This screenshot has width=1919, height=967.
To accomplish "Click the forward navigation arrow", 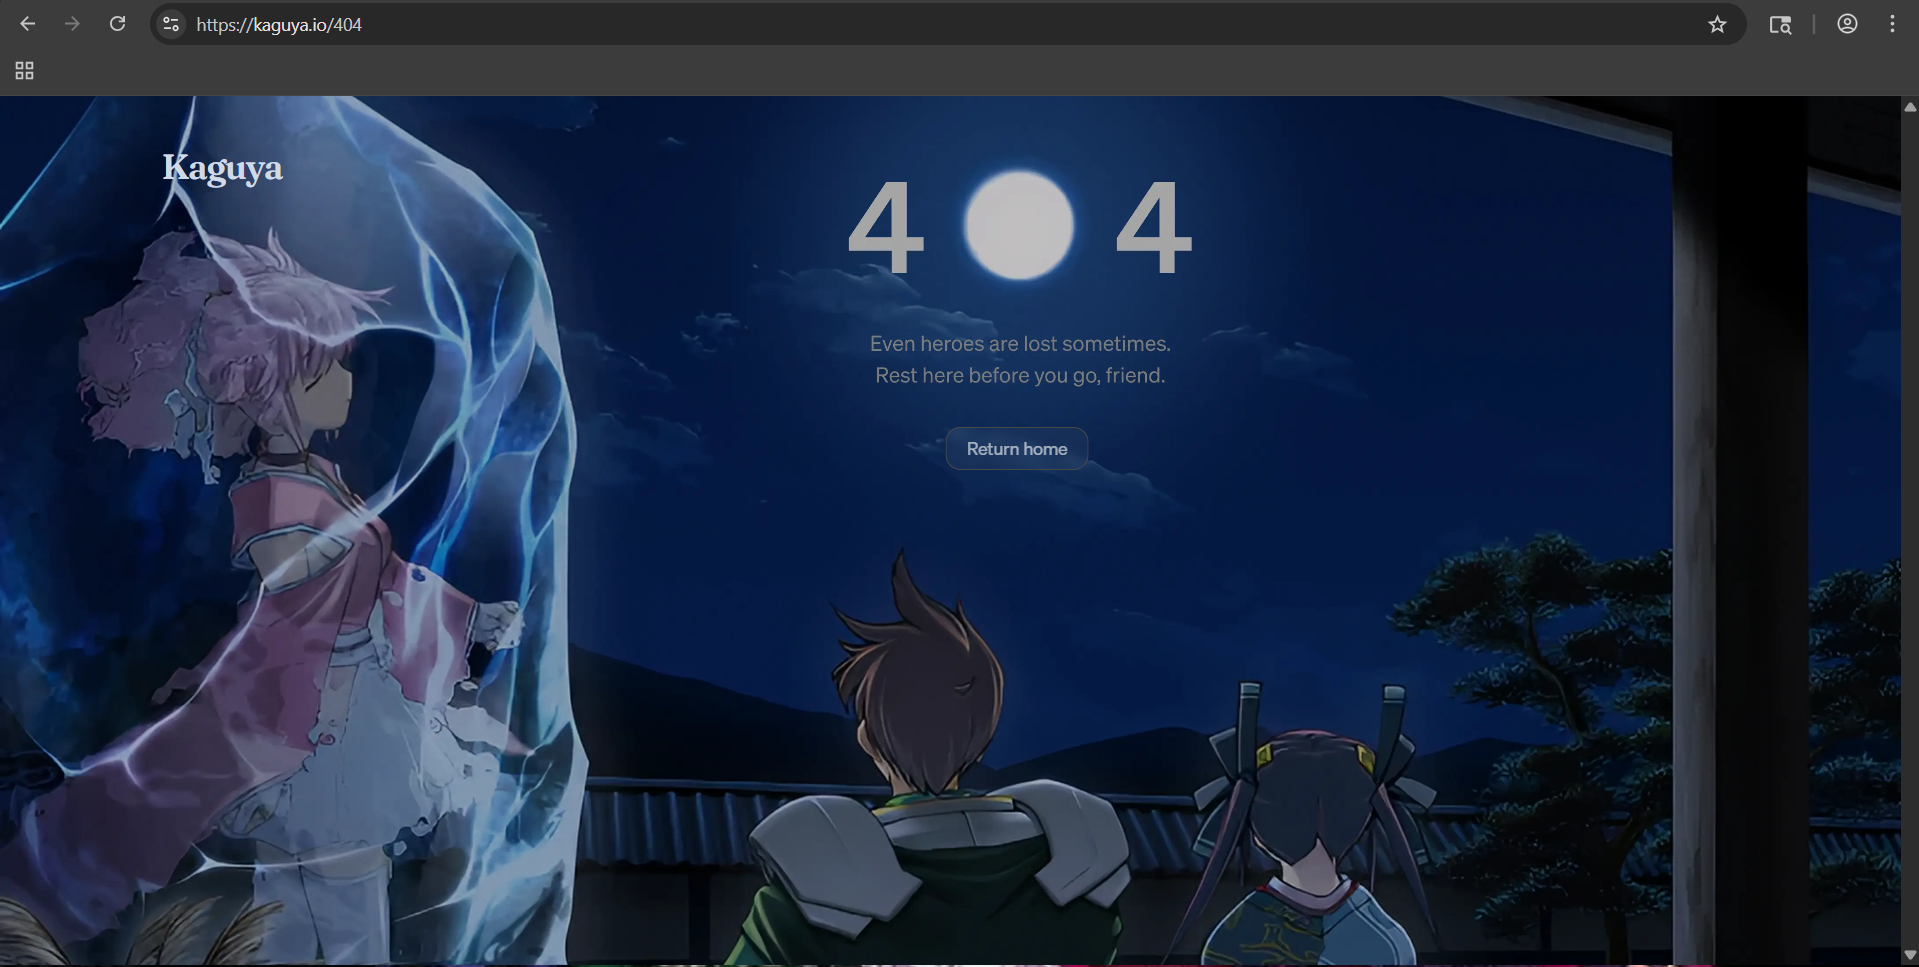I will click(72, 24).
